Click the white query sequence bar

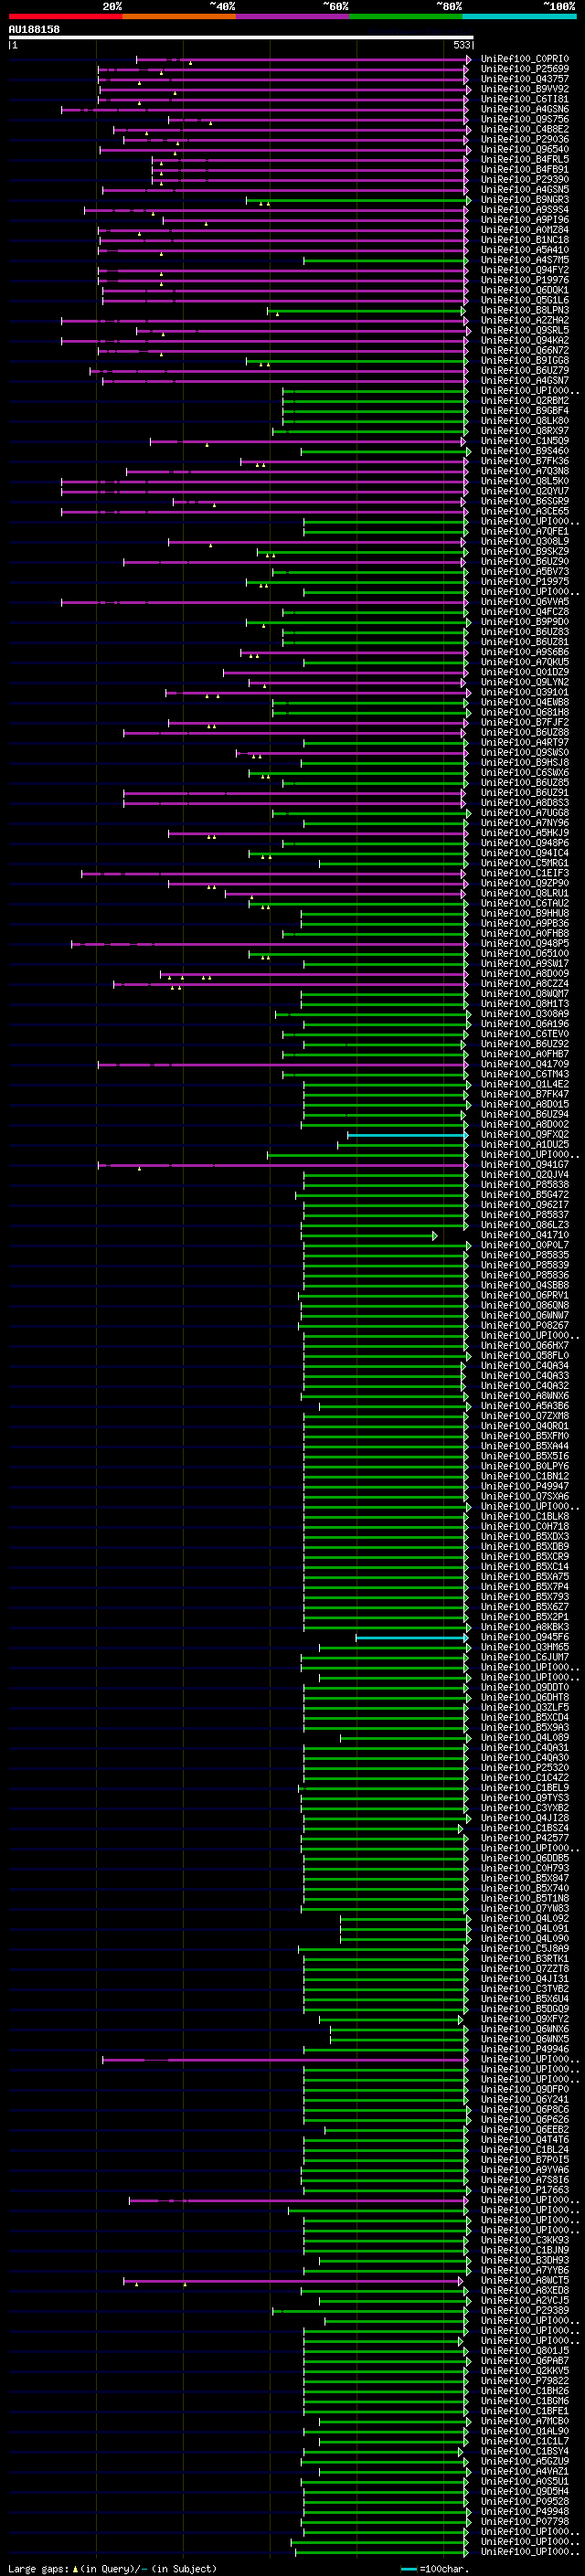(x=241, y=37)
